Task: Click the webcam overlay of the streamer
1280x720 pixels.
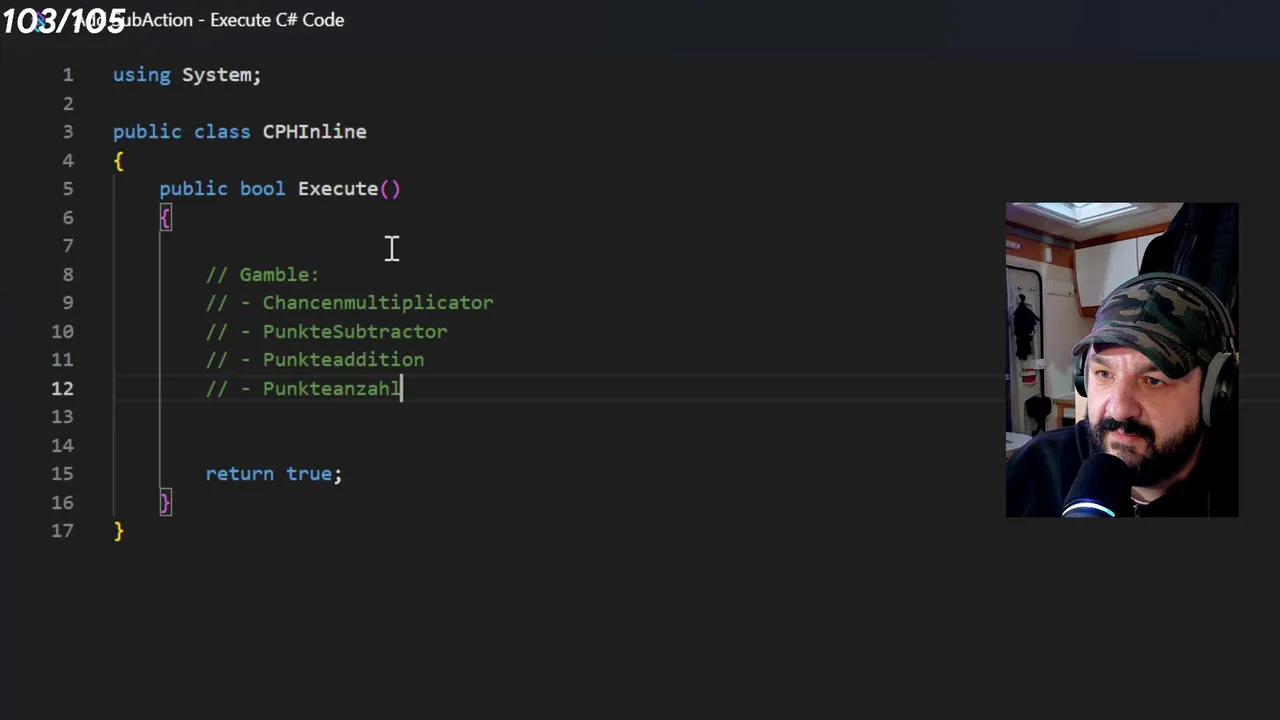Action: point(1122,360)
